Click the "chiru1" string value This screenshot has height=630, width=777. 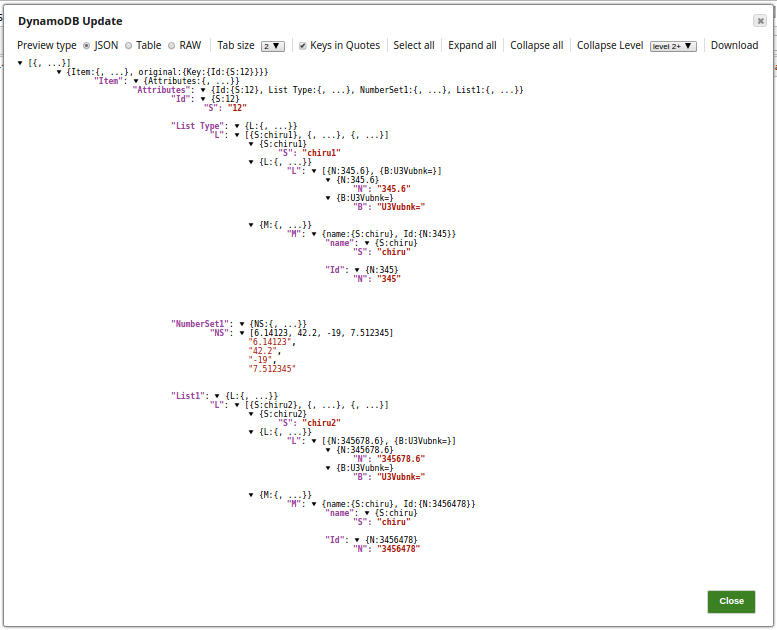point(322,153)
